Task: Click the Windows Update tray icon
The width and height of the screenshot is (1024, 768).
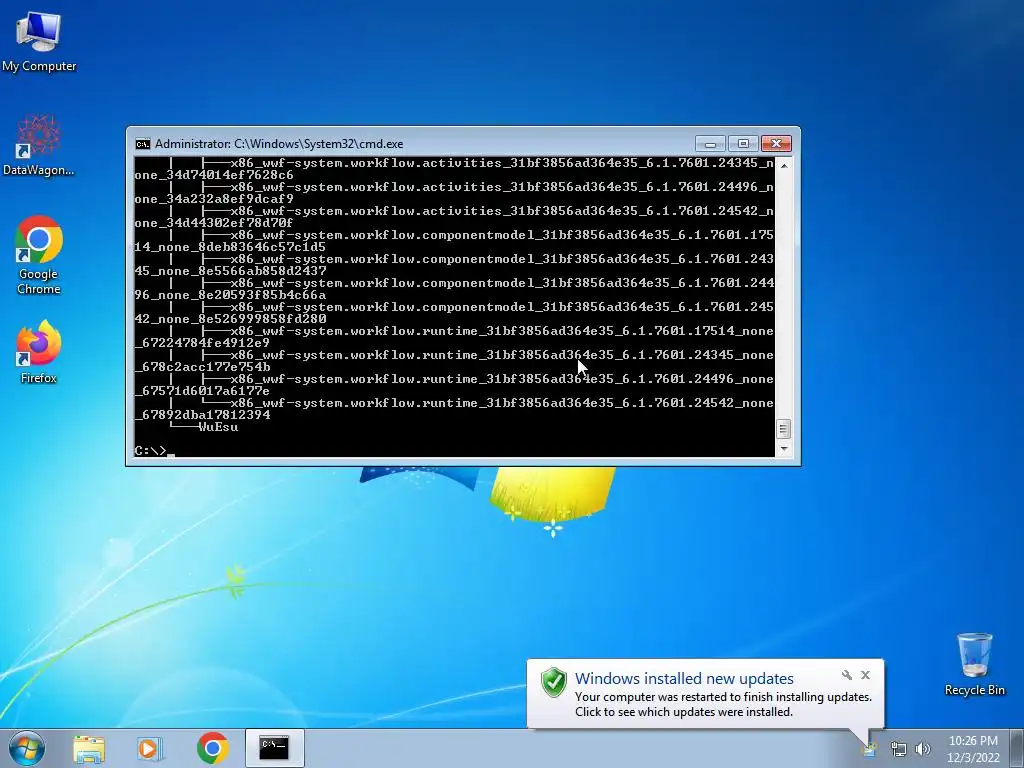Action: (870, 750)
